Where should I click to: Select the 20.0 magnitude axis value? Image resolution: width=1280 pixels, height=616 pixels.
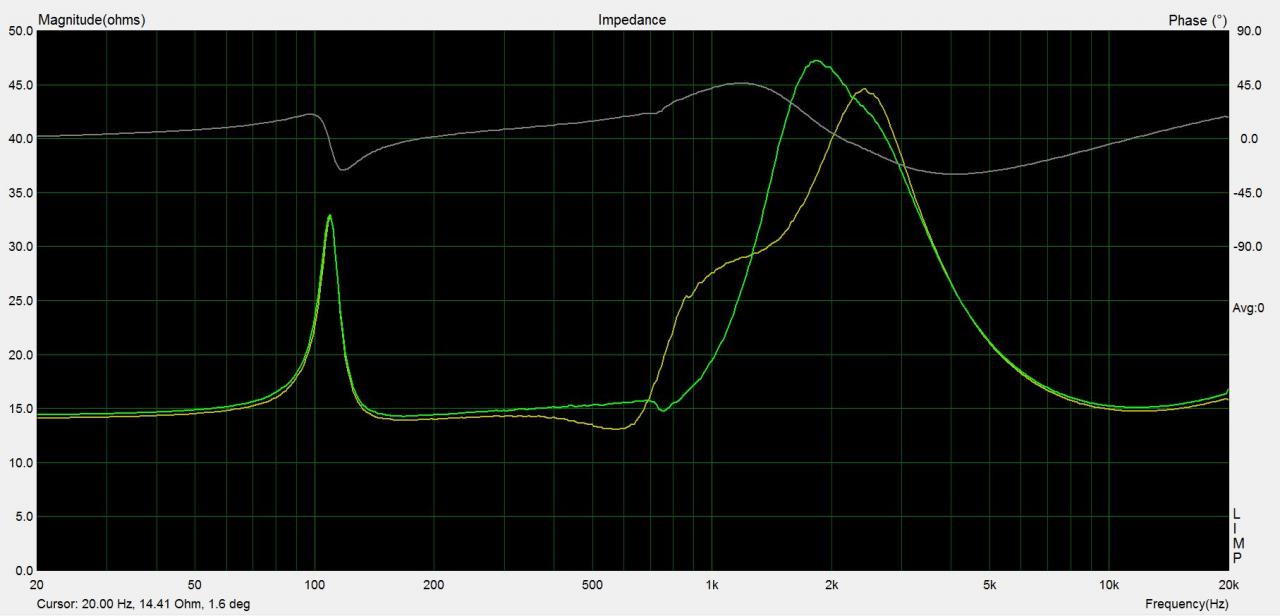point(20,355)
